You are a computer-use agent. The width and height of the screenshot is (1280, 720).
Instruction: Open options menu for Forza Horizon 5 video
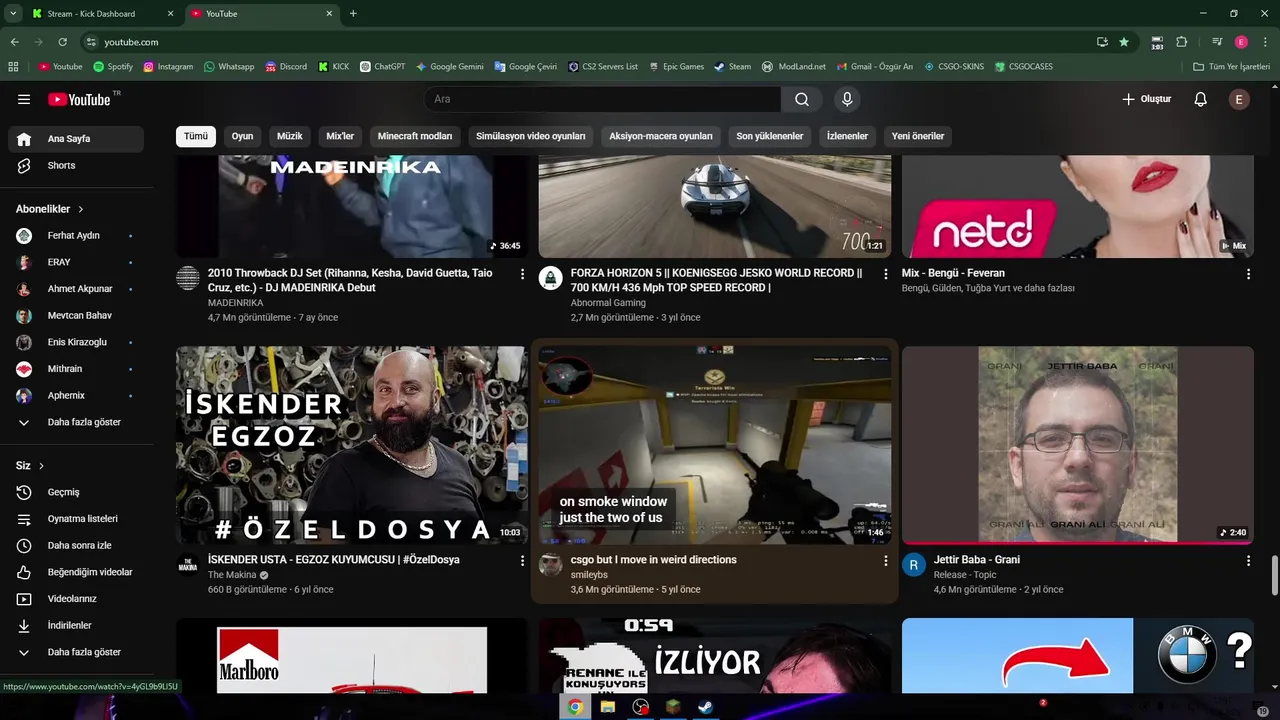coord(885,274)
